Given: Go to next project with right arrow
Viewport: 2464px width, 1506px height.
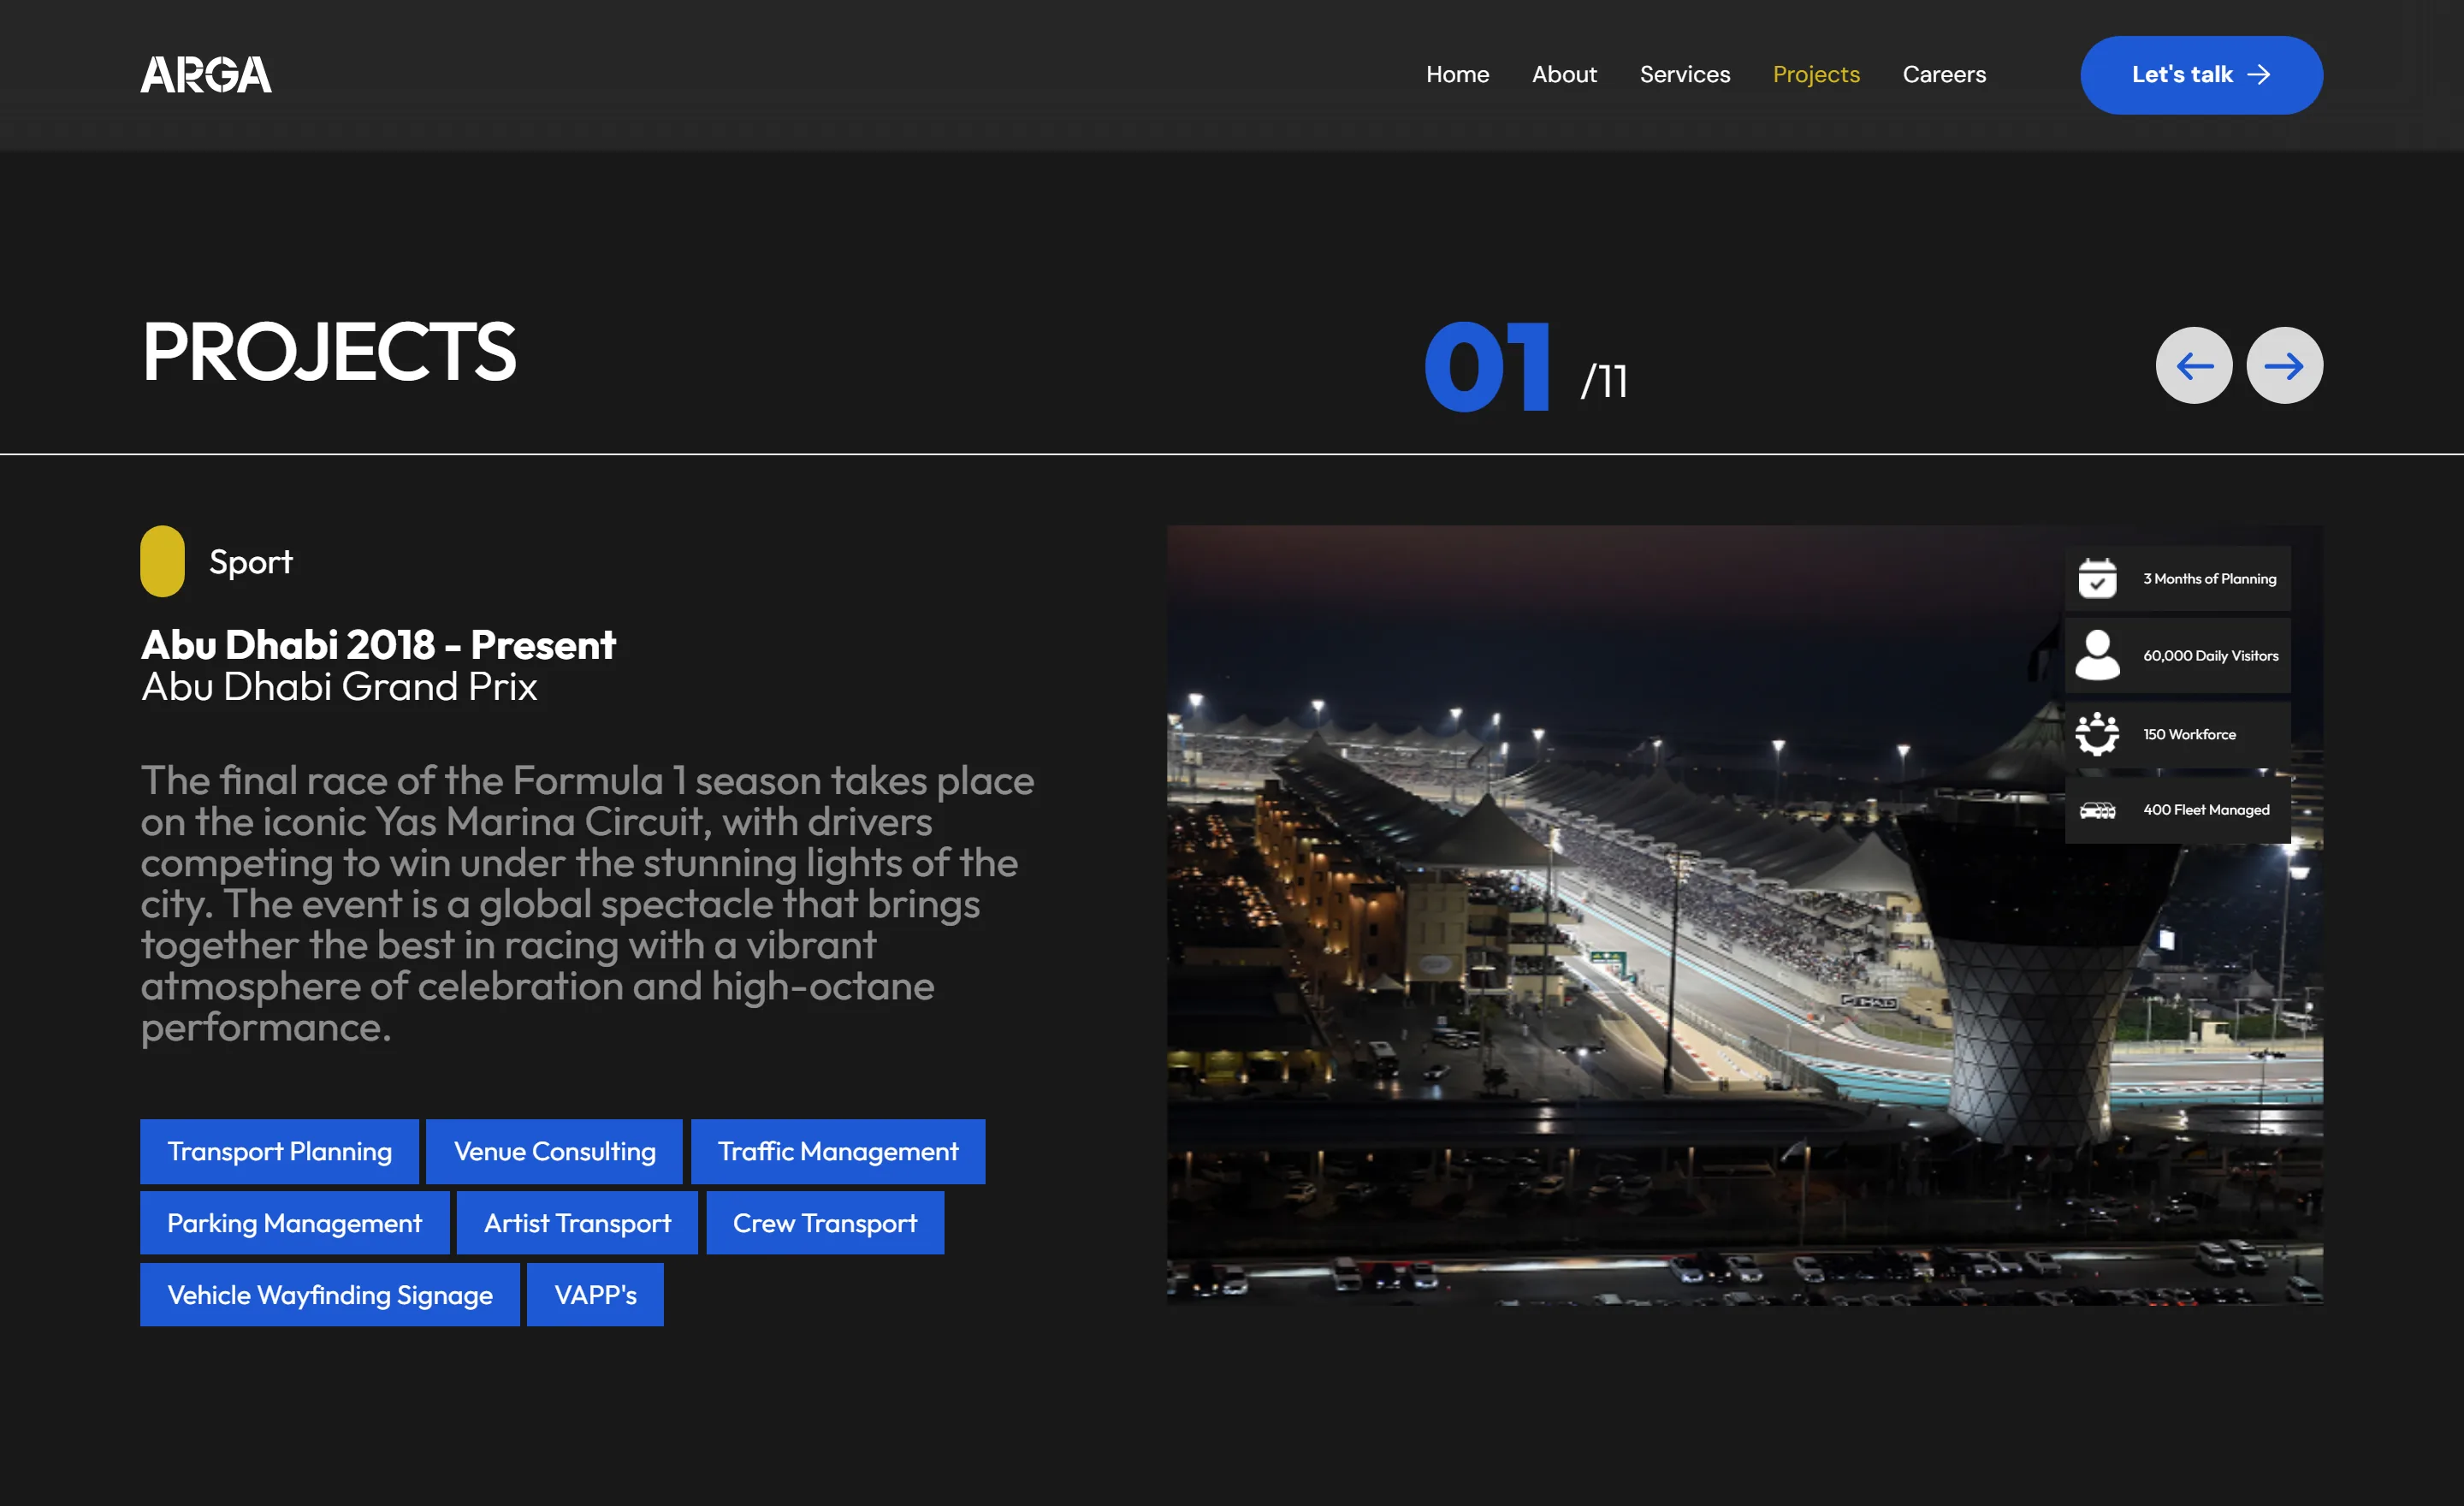Looking at the screenshot, I should (2284, 366).
